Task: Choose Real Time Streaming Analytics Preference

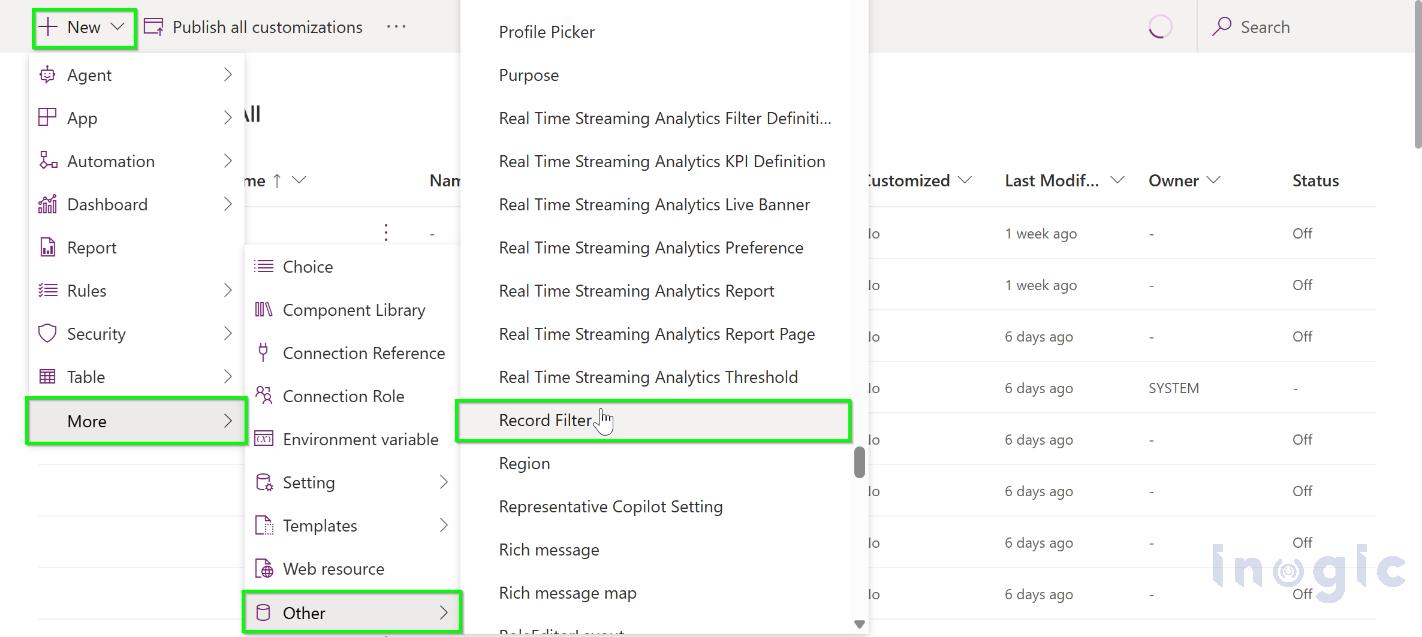Action: 651,247
